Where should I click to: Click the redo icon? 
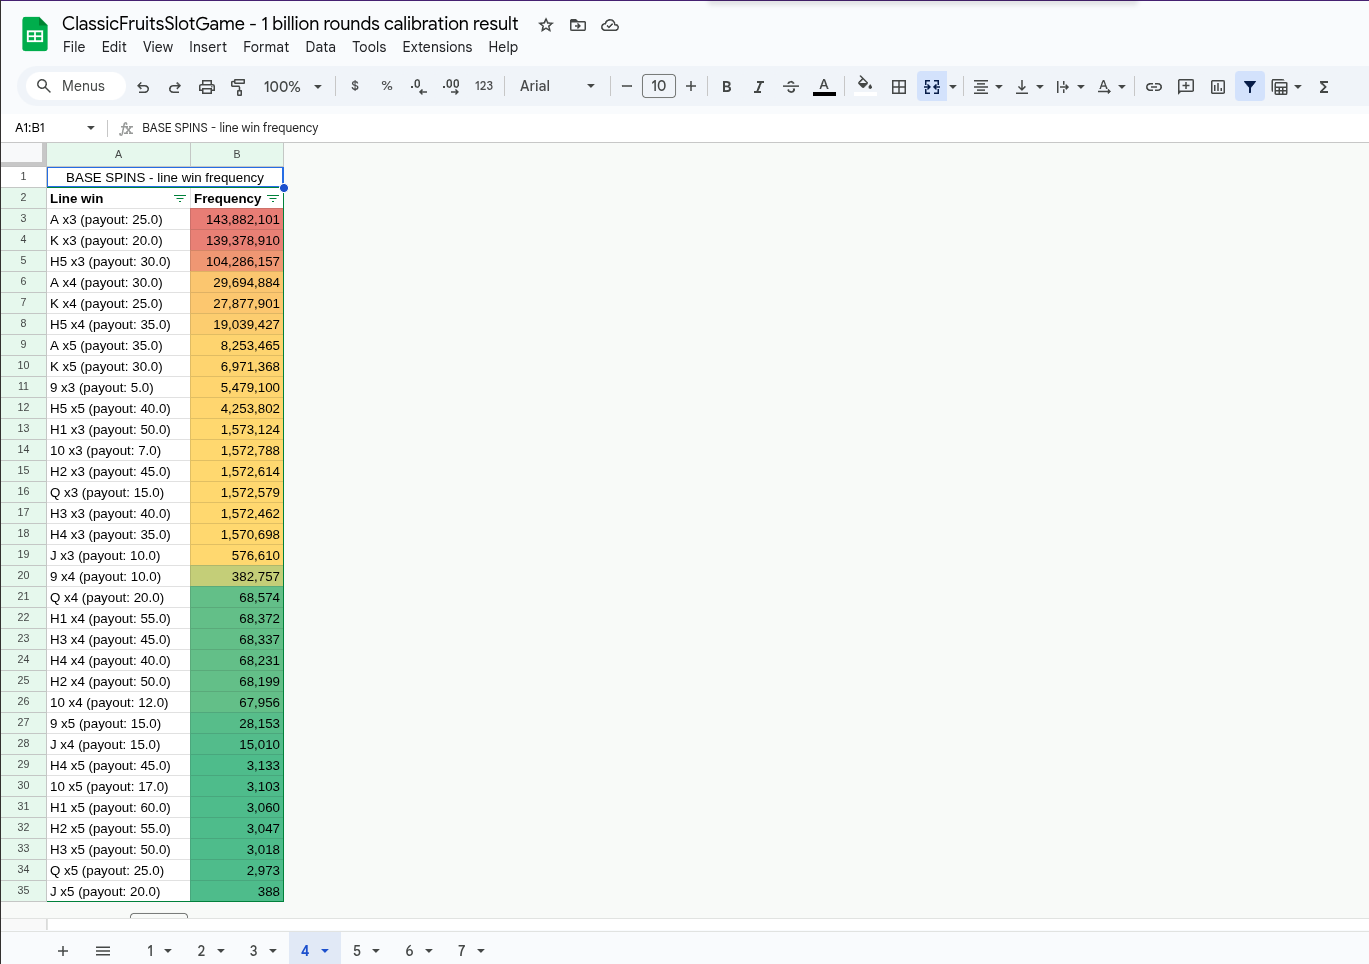click(x=175, y=87)
